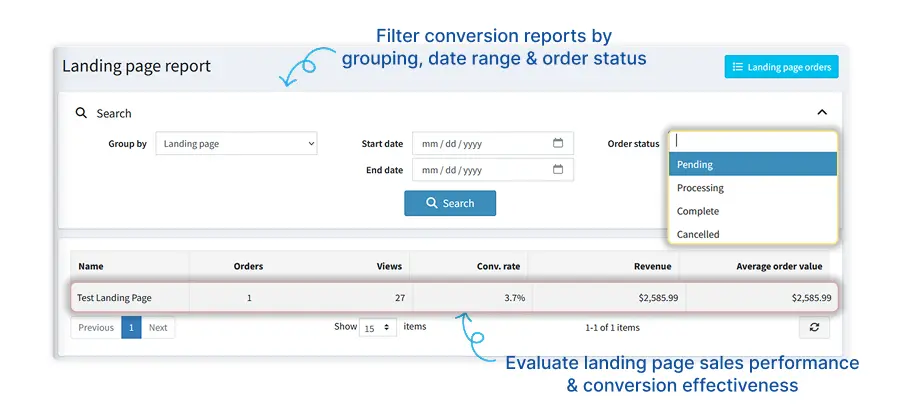
Task: Select Processing order status
Action: 752,188
